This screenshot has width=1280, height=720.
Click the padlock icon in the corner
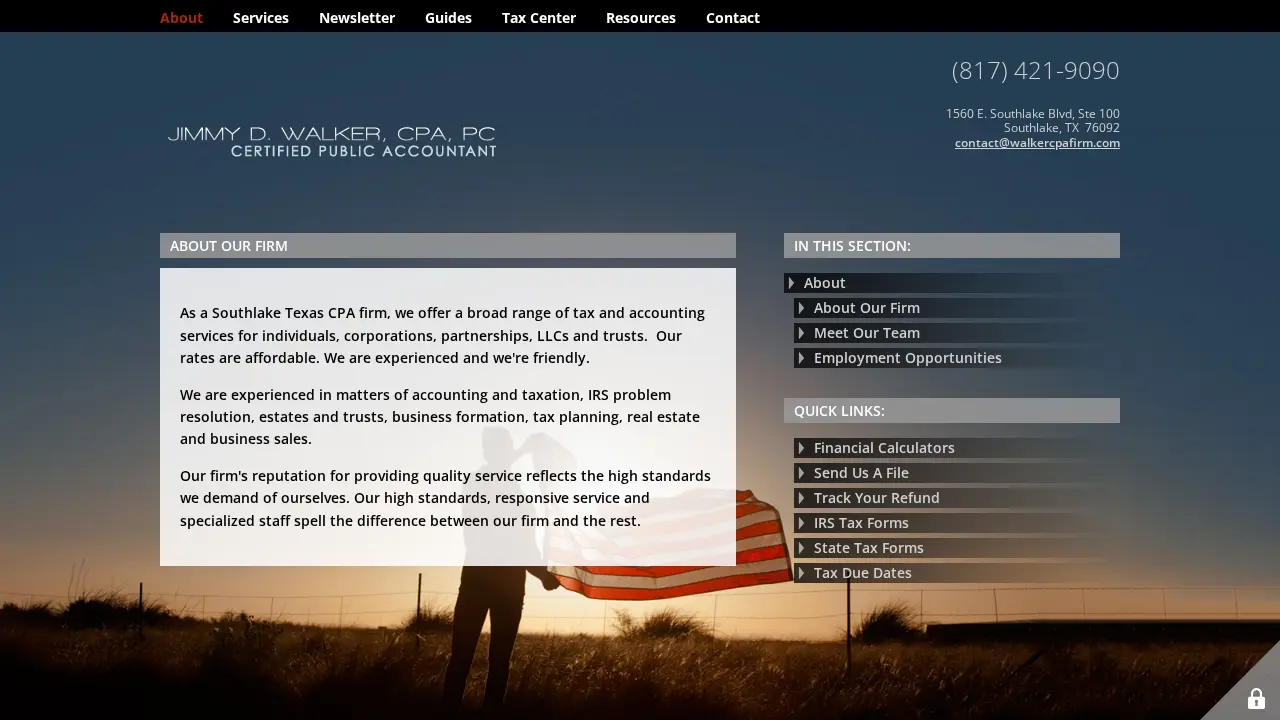[x=1256, y=699]
